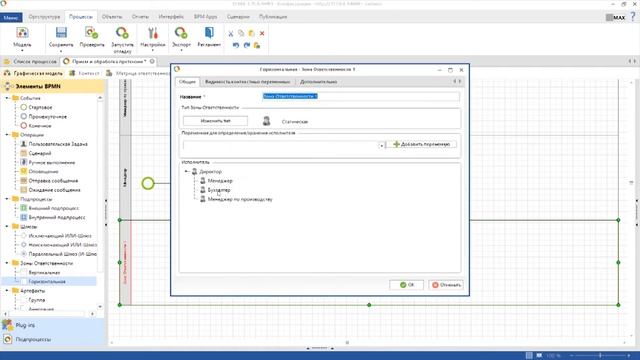Screen dimensions: 640x360
Task: Open the Модель button dropdown arrow
Action: [22, 51]
